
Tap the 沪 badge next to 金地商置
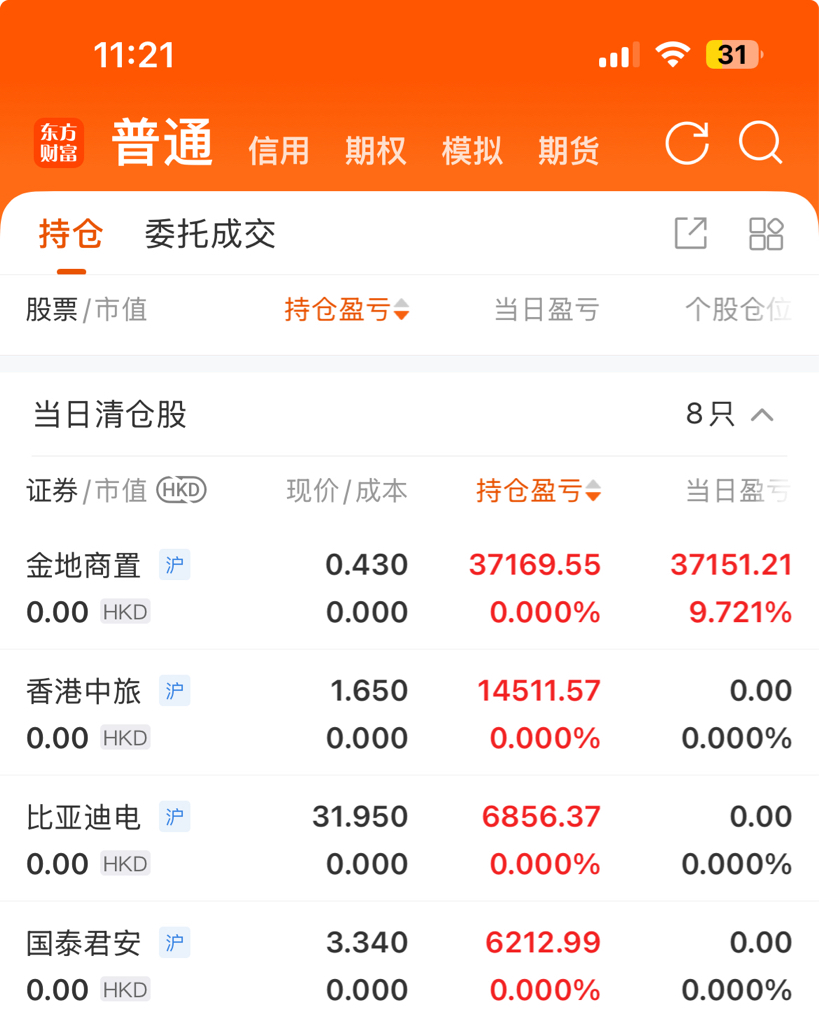click(x=174, y=565)
